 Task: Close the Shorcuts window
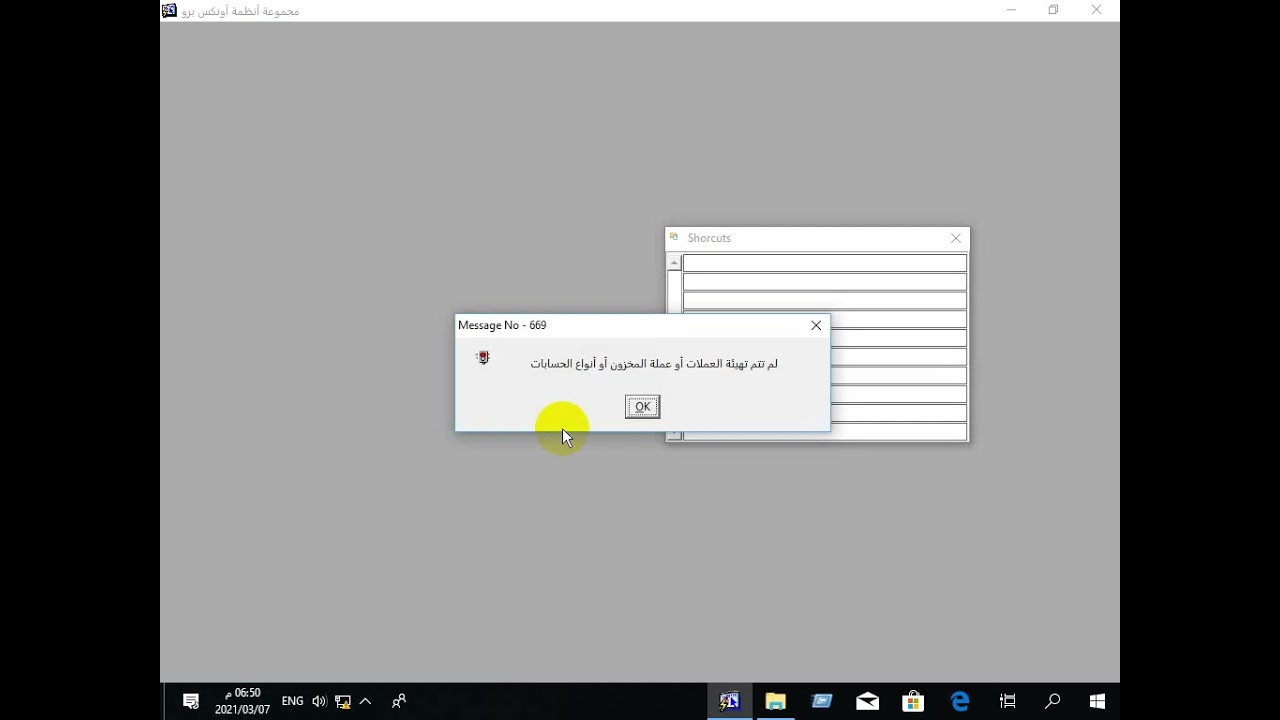(956, 238)
